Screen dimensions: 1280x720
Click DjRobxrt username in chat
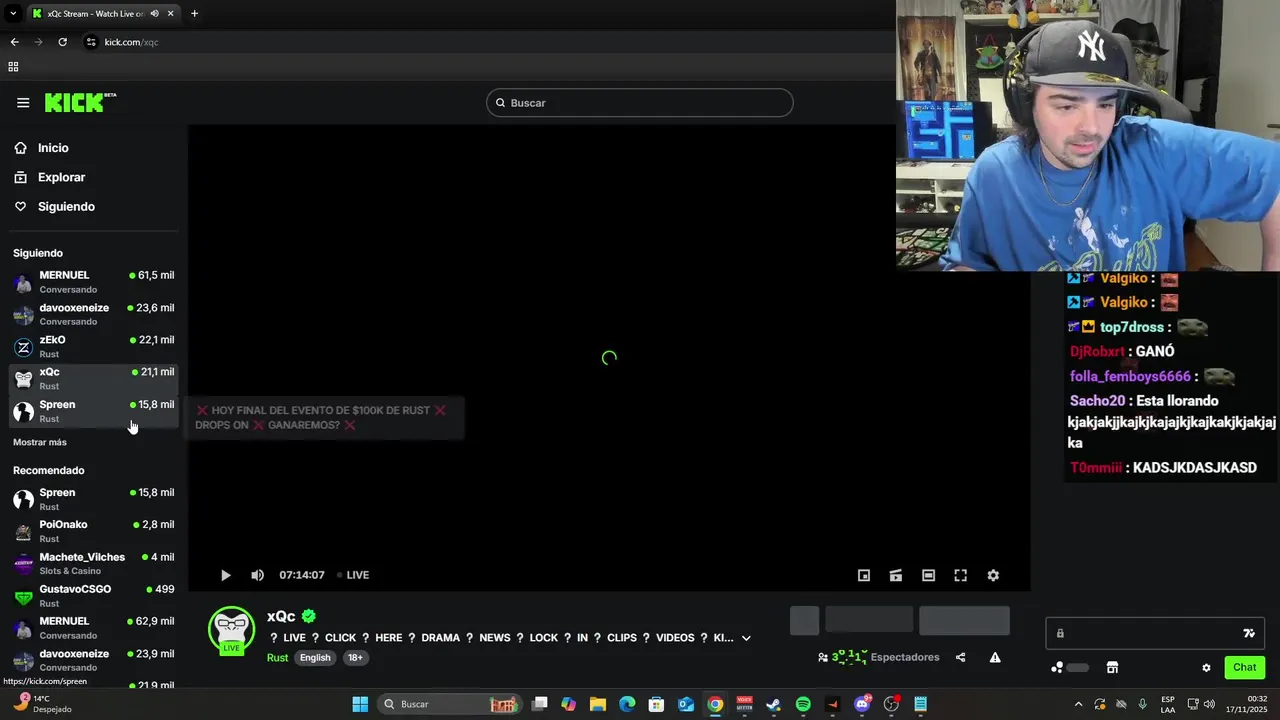(x=1097, y=352)
